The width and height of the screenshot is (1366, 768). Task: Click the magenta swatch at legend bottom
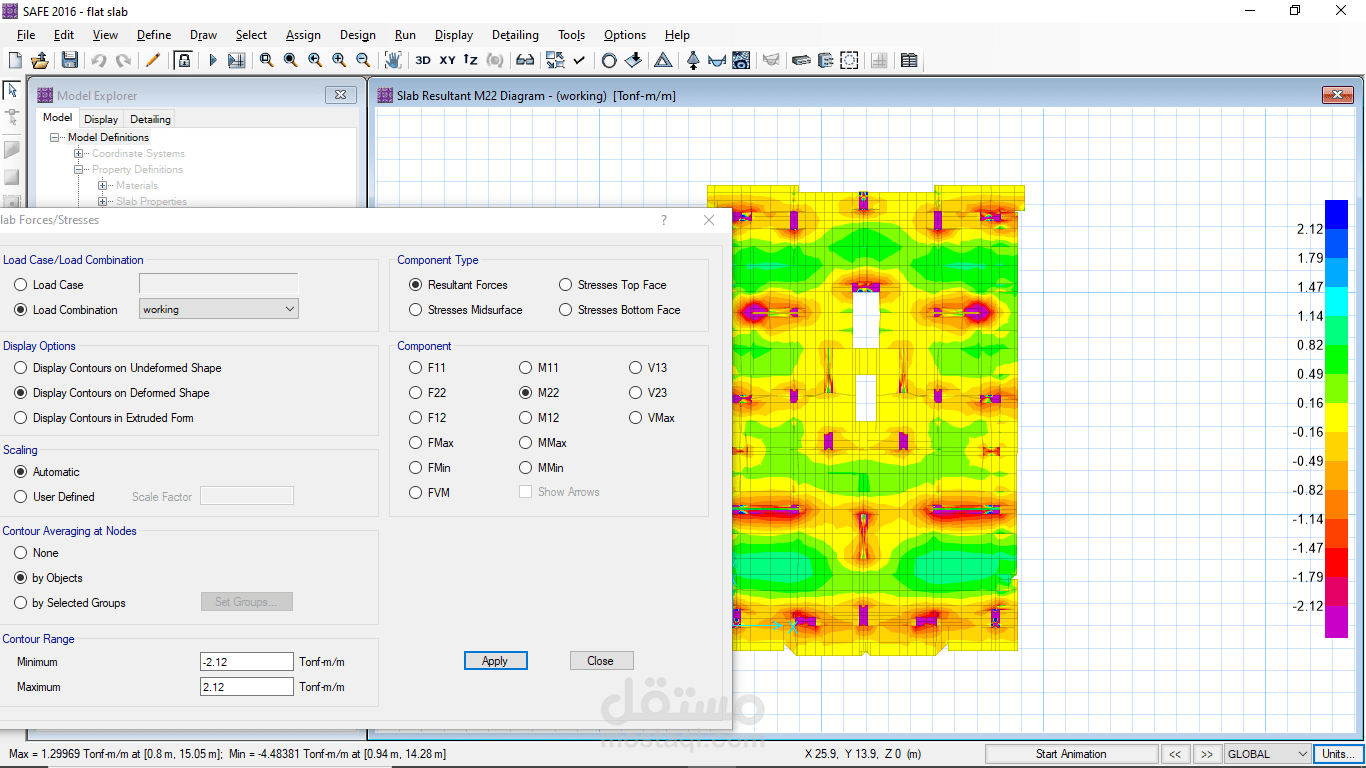pyautogui.click(x=1336, y=621)
